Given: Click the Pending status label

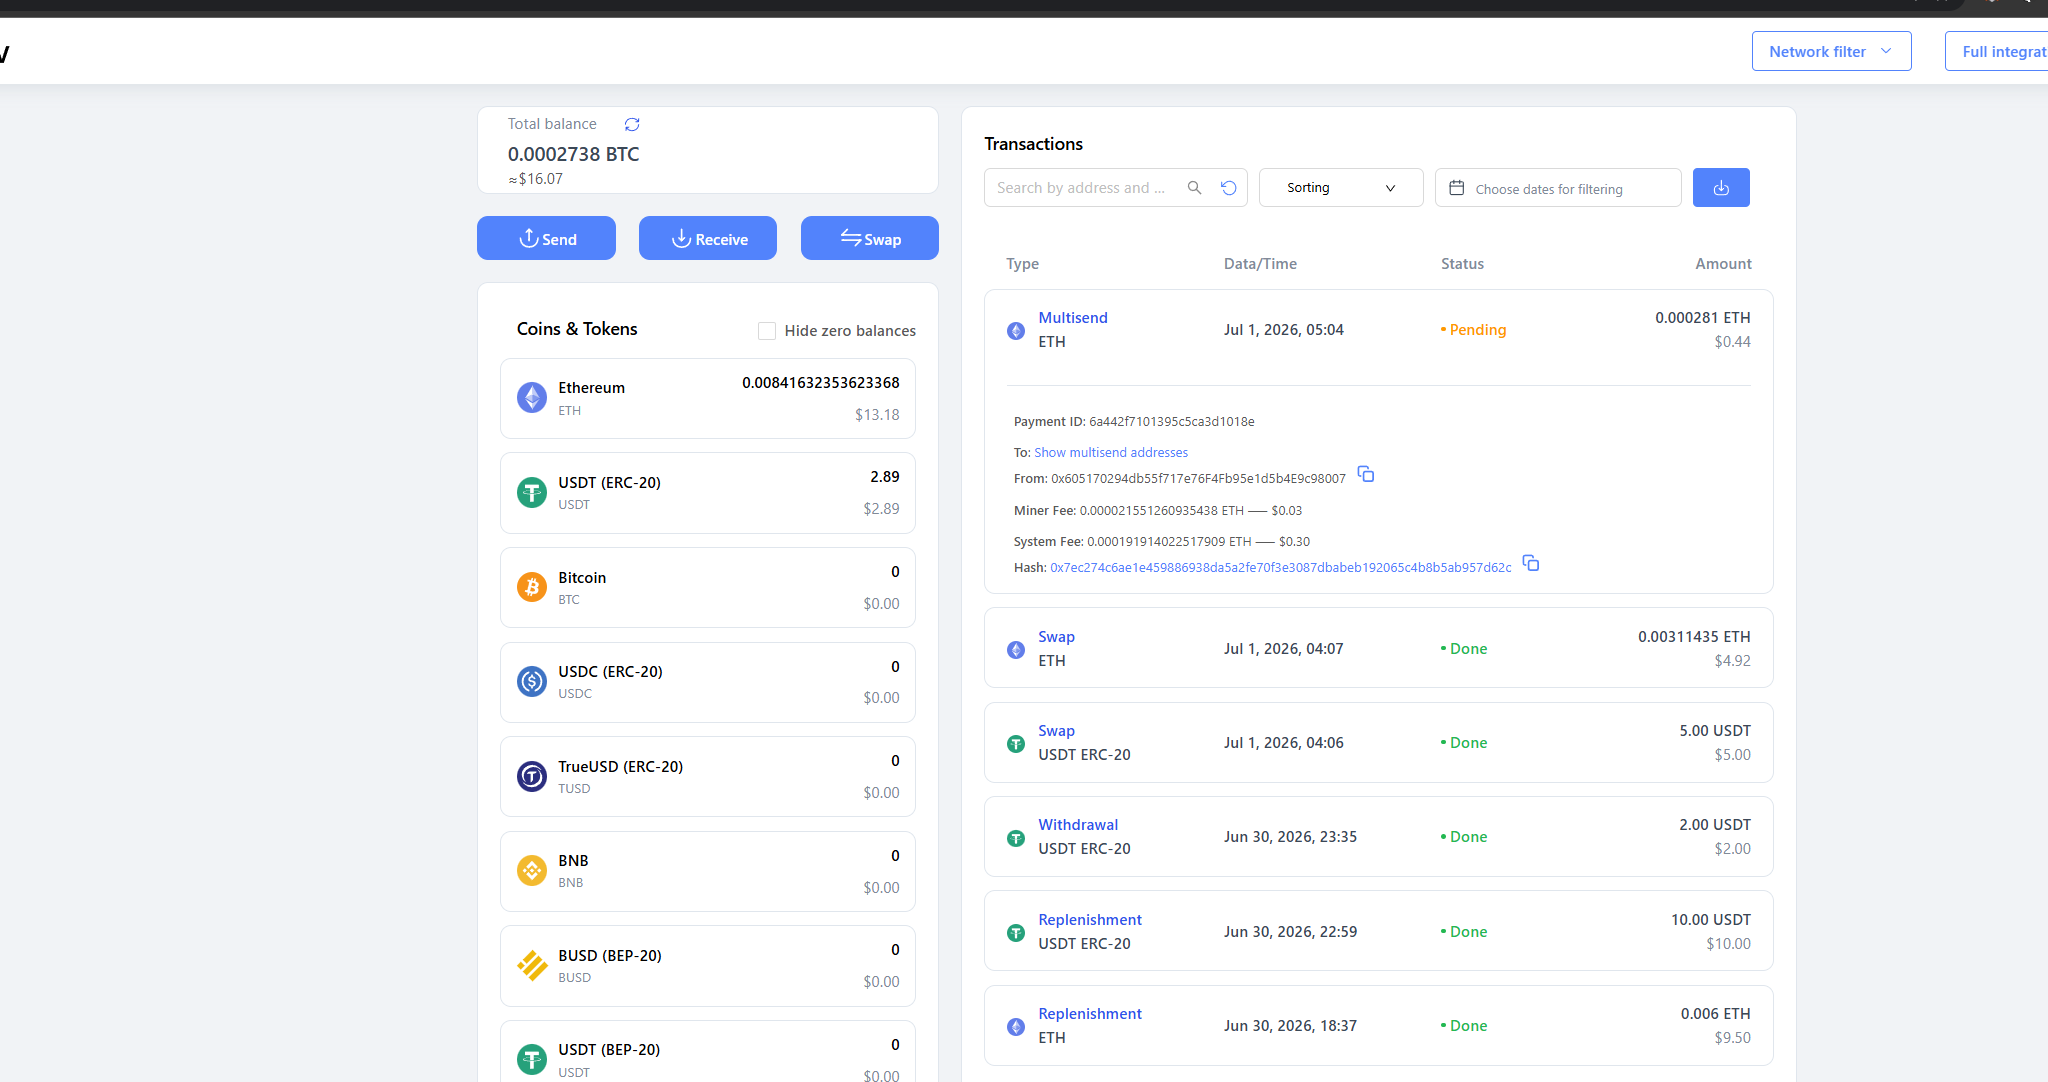Looking at the screenshot, I should (x=1474, y=330).
